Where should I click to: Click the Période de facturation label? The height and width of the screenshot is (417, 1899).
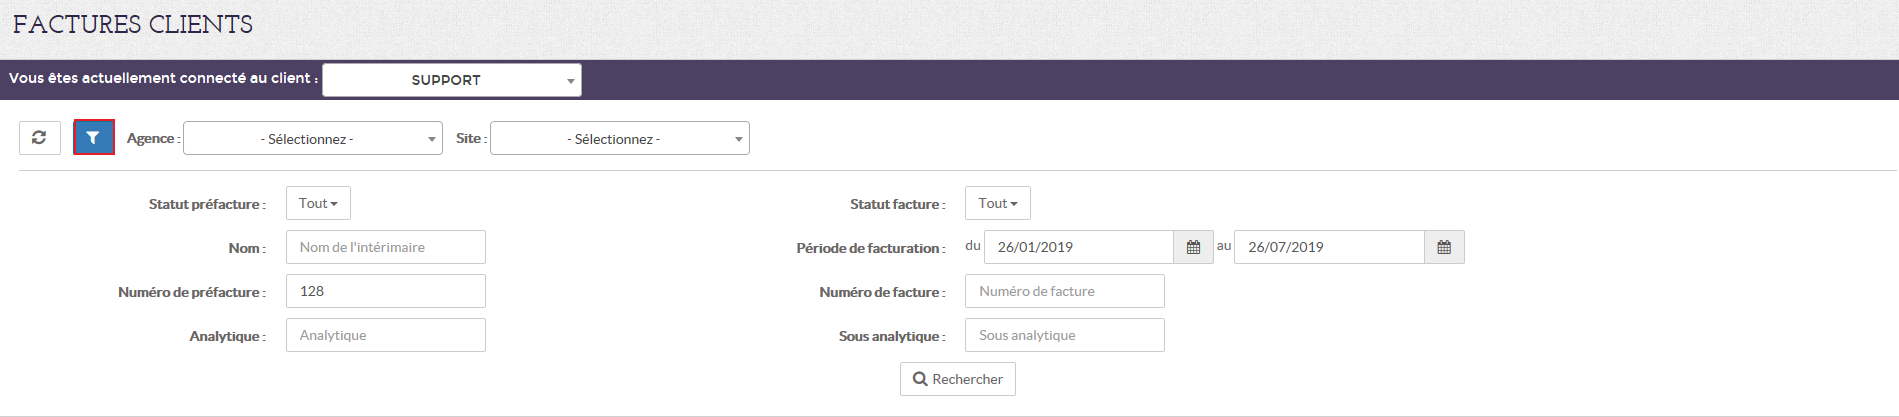coord(871,248)
